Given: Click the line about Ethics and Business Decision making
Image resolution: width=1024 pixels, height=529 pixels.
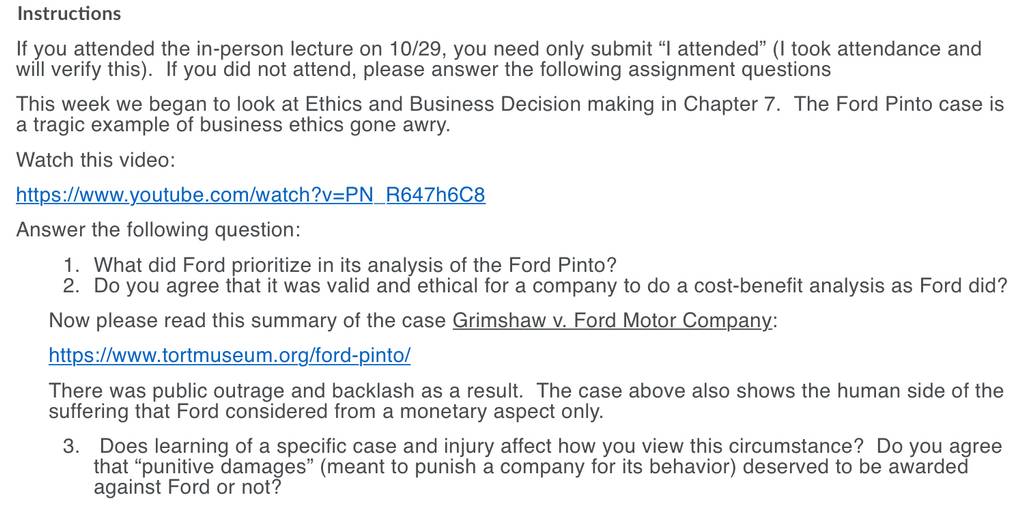Looking at the screenshot, I should [x=509, y=114].
